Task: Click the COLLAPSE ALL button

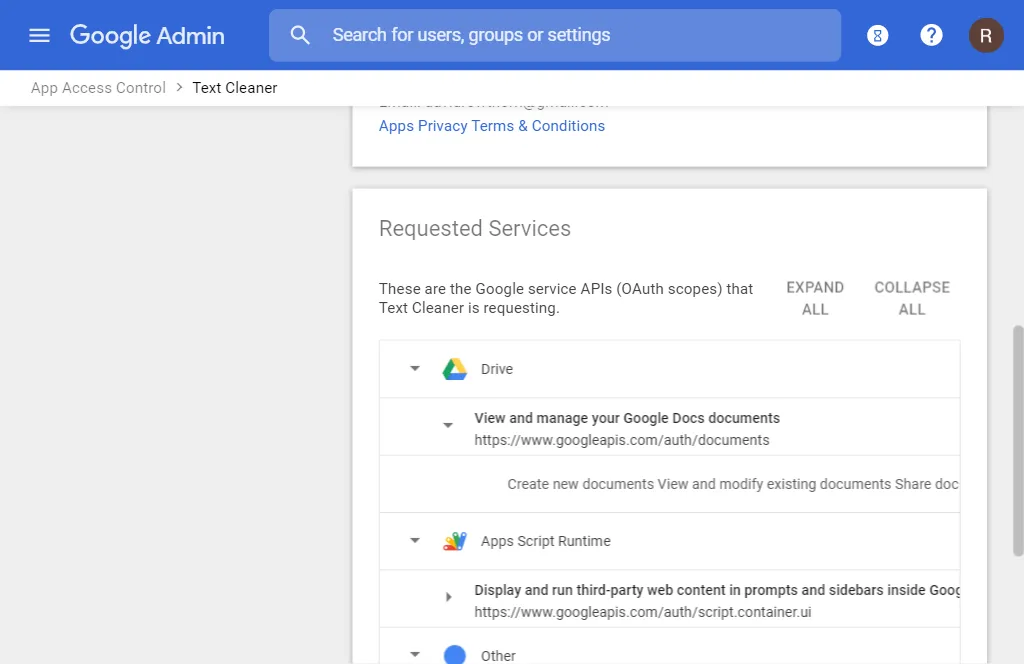Action: pos(912,298)
